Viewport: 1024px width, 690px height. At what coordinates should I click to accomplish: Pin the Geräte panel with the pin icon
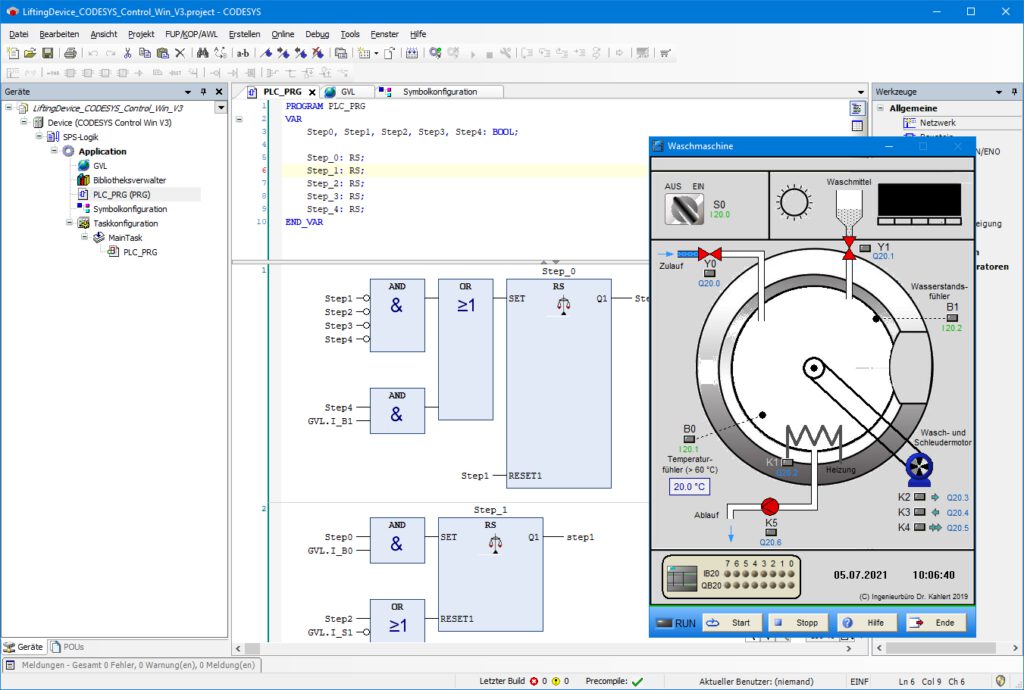[203, 91]
